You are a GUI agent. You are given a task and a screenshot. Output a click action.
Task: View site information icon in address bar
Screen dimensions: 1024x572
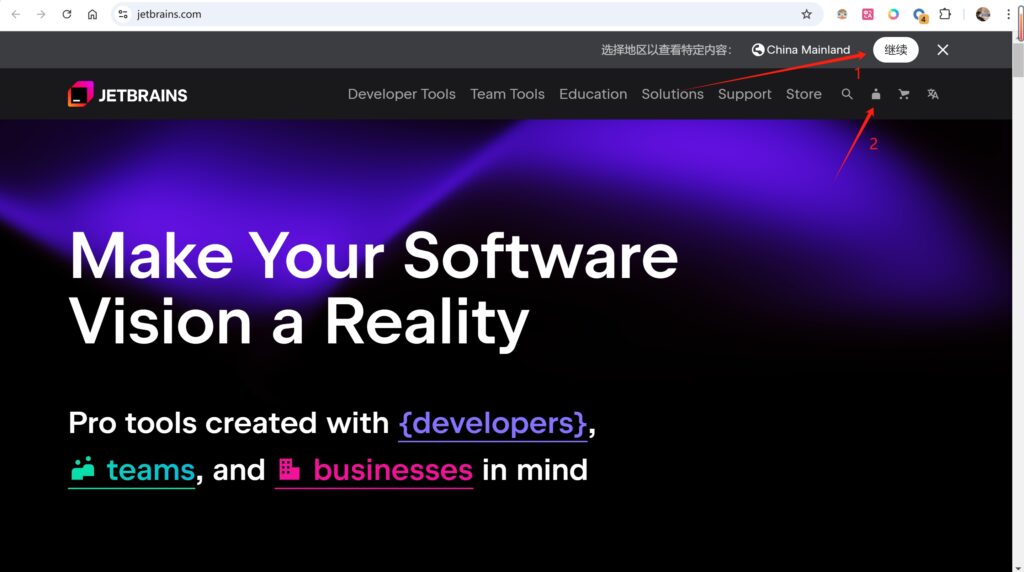(x=123, y=14)
